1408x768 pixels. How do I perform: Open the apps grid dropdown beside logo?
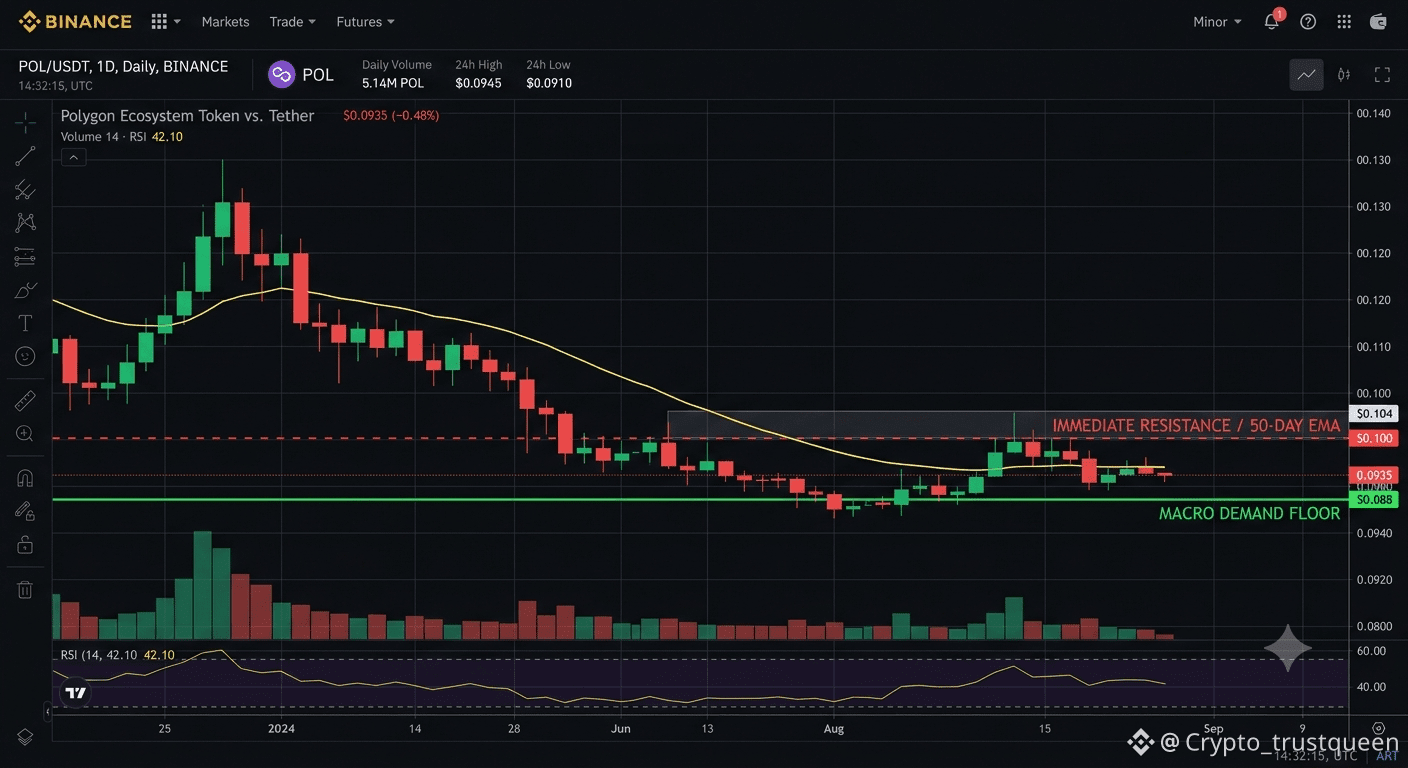(x=166, y=21)
